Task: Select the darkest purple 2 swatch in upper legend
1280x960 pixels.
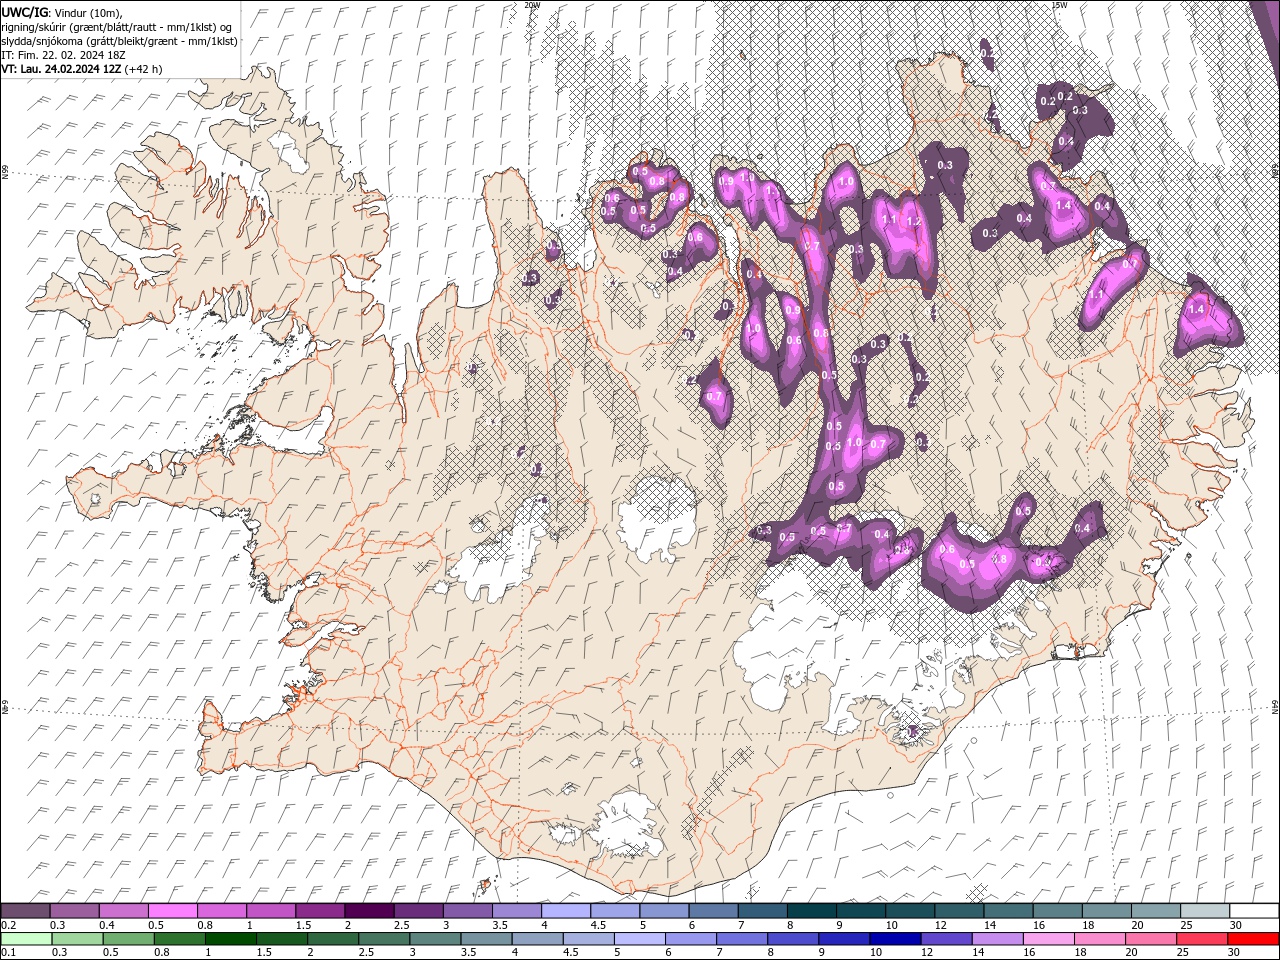Action: (x=369, y=911)
